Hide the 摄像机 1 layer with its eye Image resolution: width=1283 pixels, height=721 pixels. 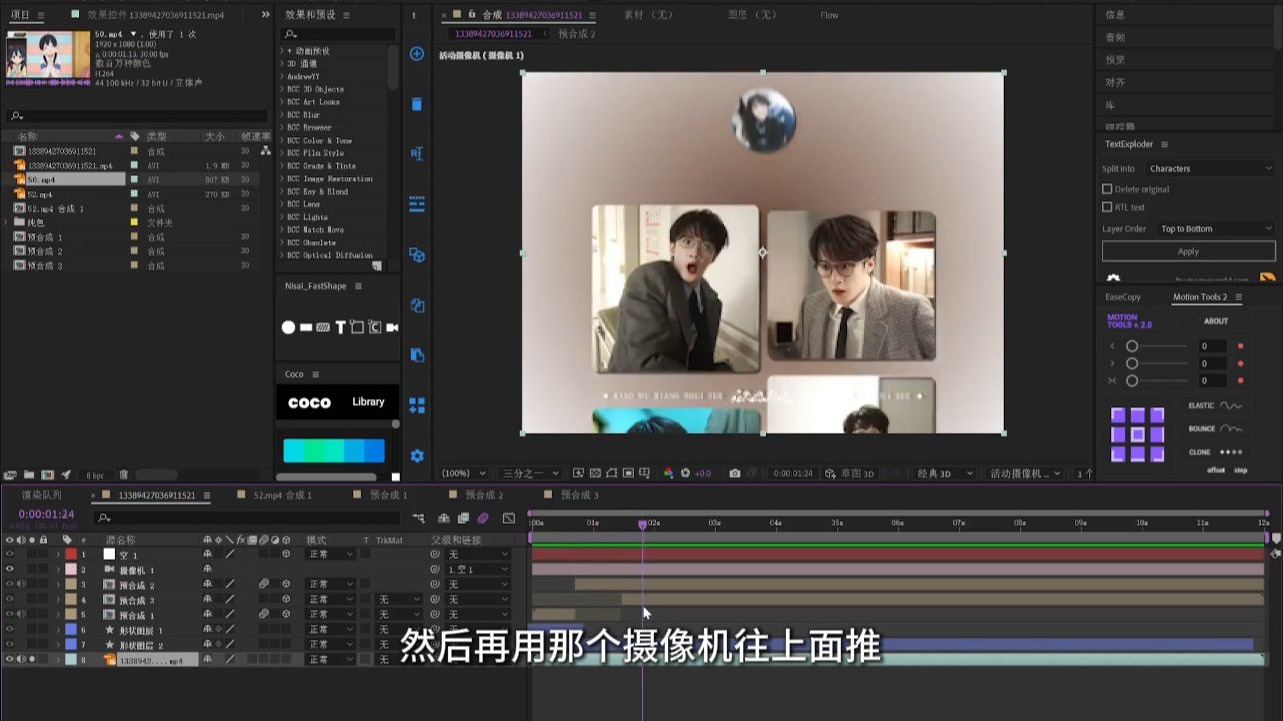[10, 569]
